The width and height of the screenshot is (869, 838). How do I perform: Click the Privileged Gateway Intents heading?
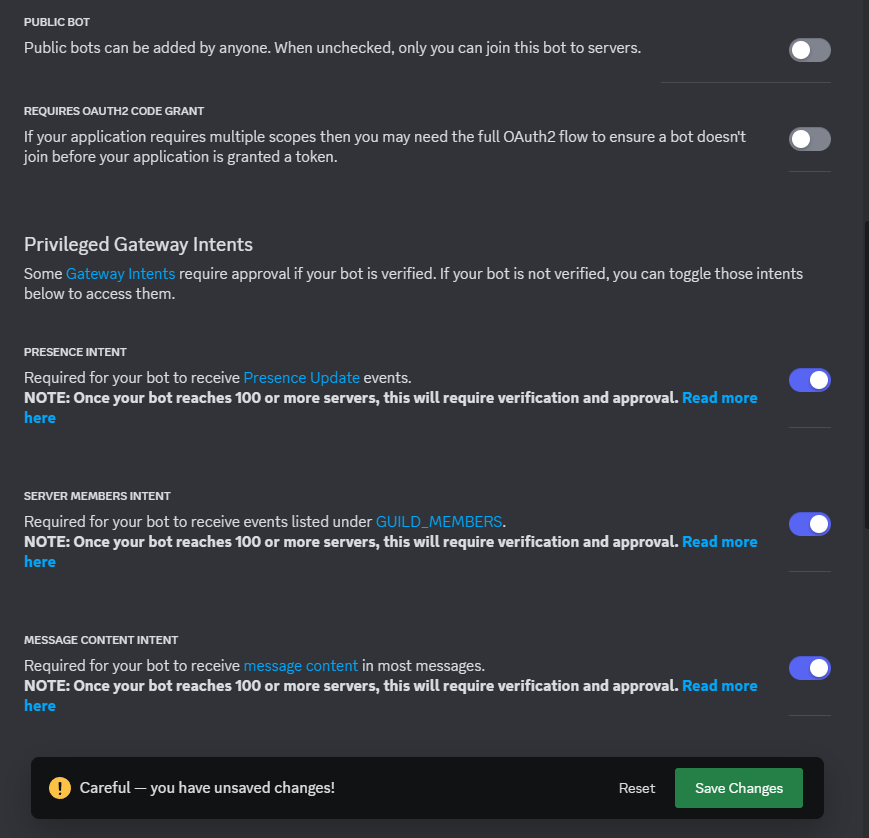click(x=138, y=244)
